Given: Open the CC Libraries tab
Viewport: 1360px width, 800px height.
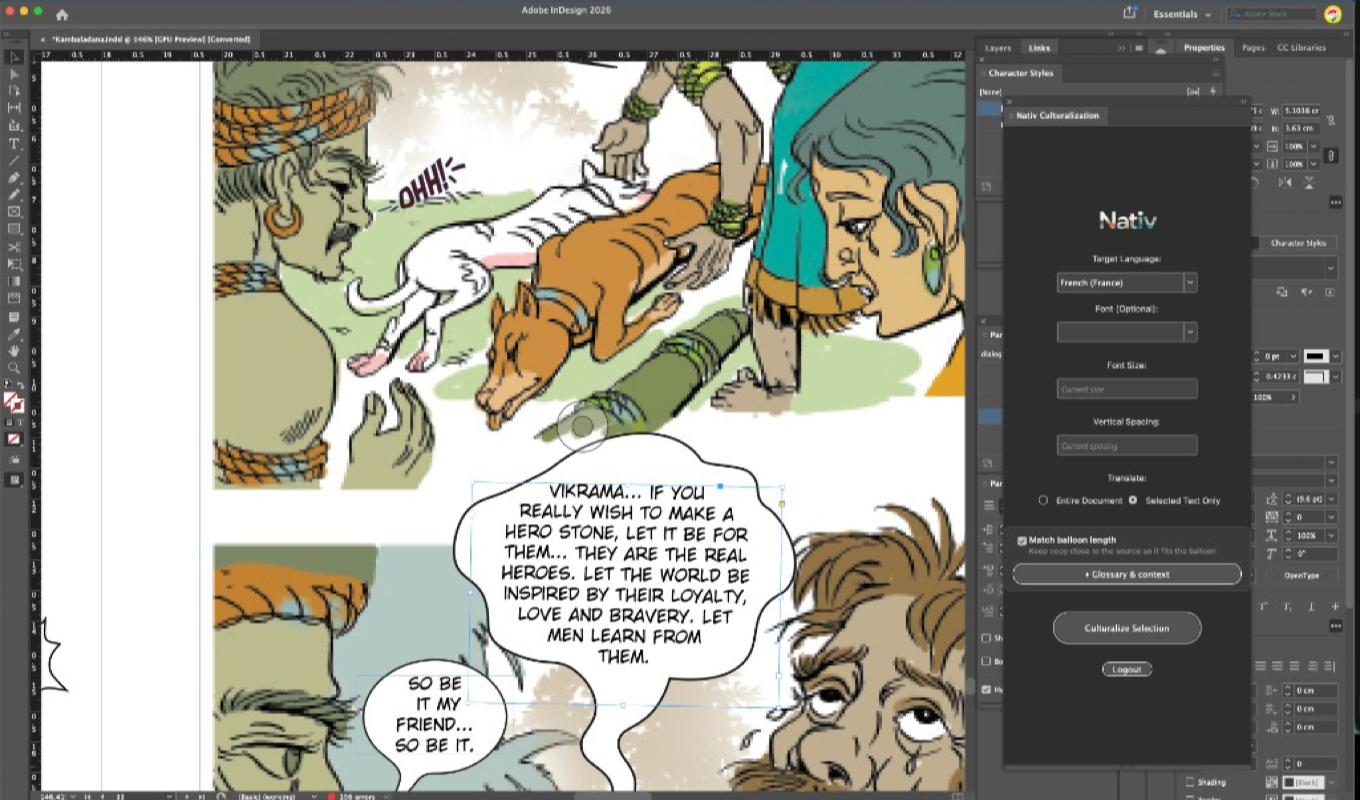Looking at the screenshot, I should (x=1302, y=47).
